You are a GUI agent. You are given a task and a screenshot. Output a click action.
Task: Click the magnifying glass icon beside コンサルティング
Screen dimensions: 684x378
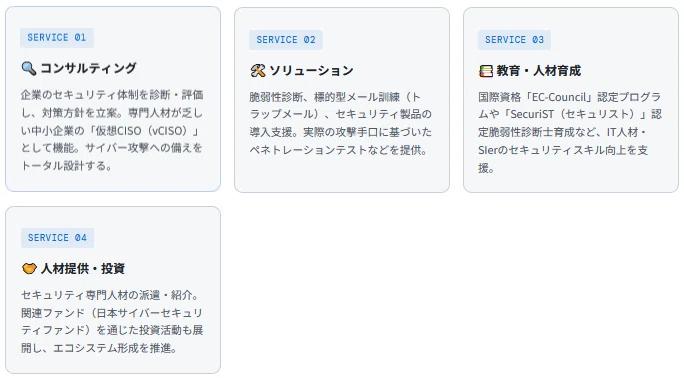[29, 68]
